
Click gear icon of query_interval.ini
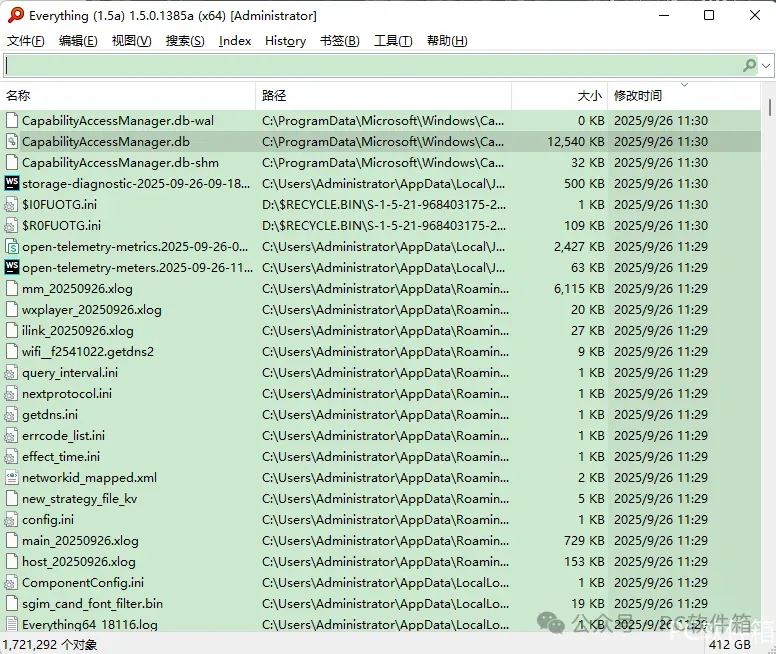click(x=11, y=372)
